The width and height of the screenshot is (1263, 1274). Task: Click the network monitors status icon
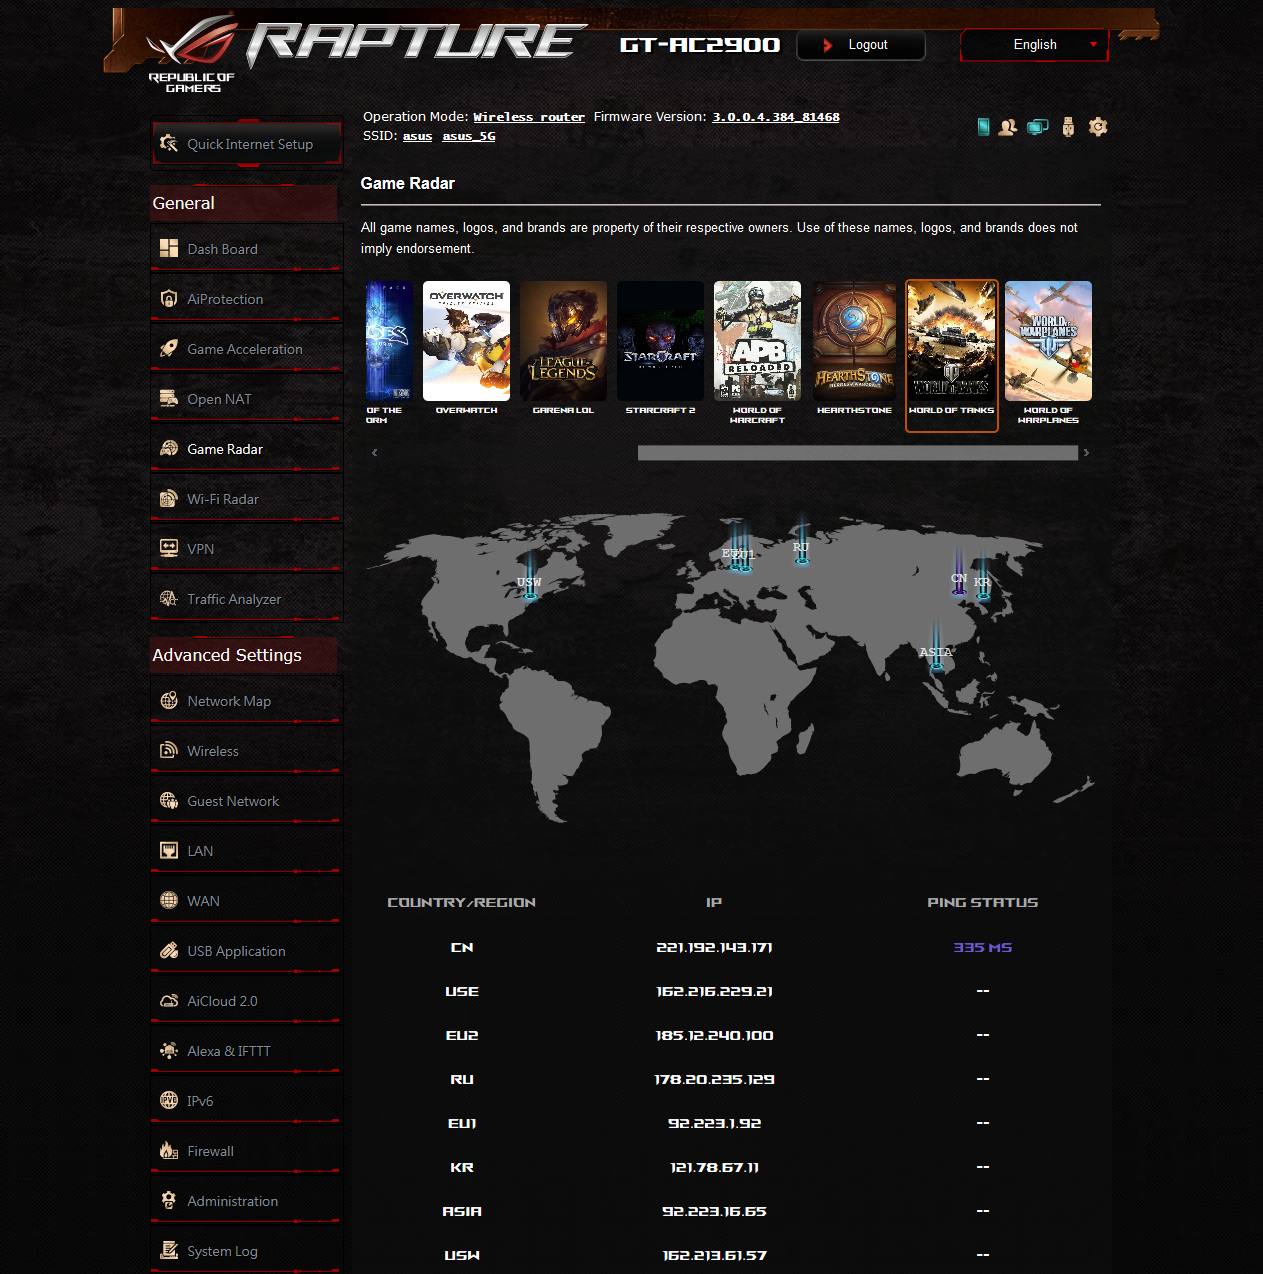[x=1038, y=127]
